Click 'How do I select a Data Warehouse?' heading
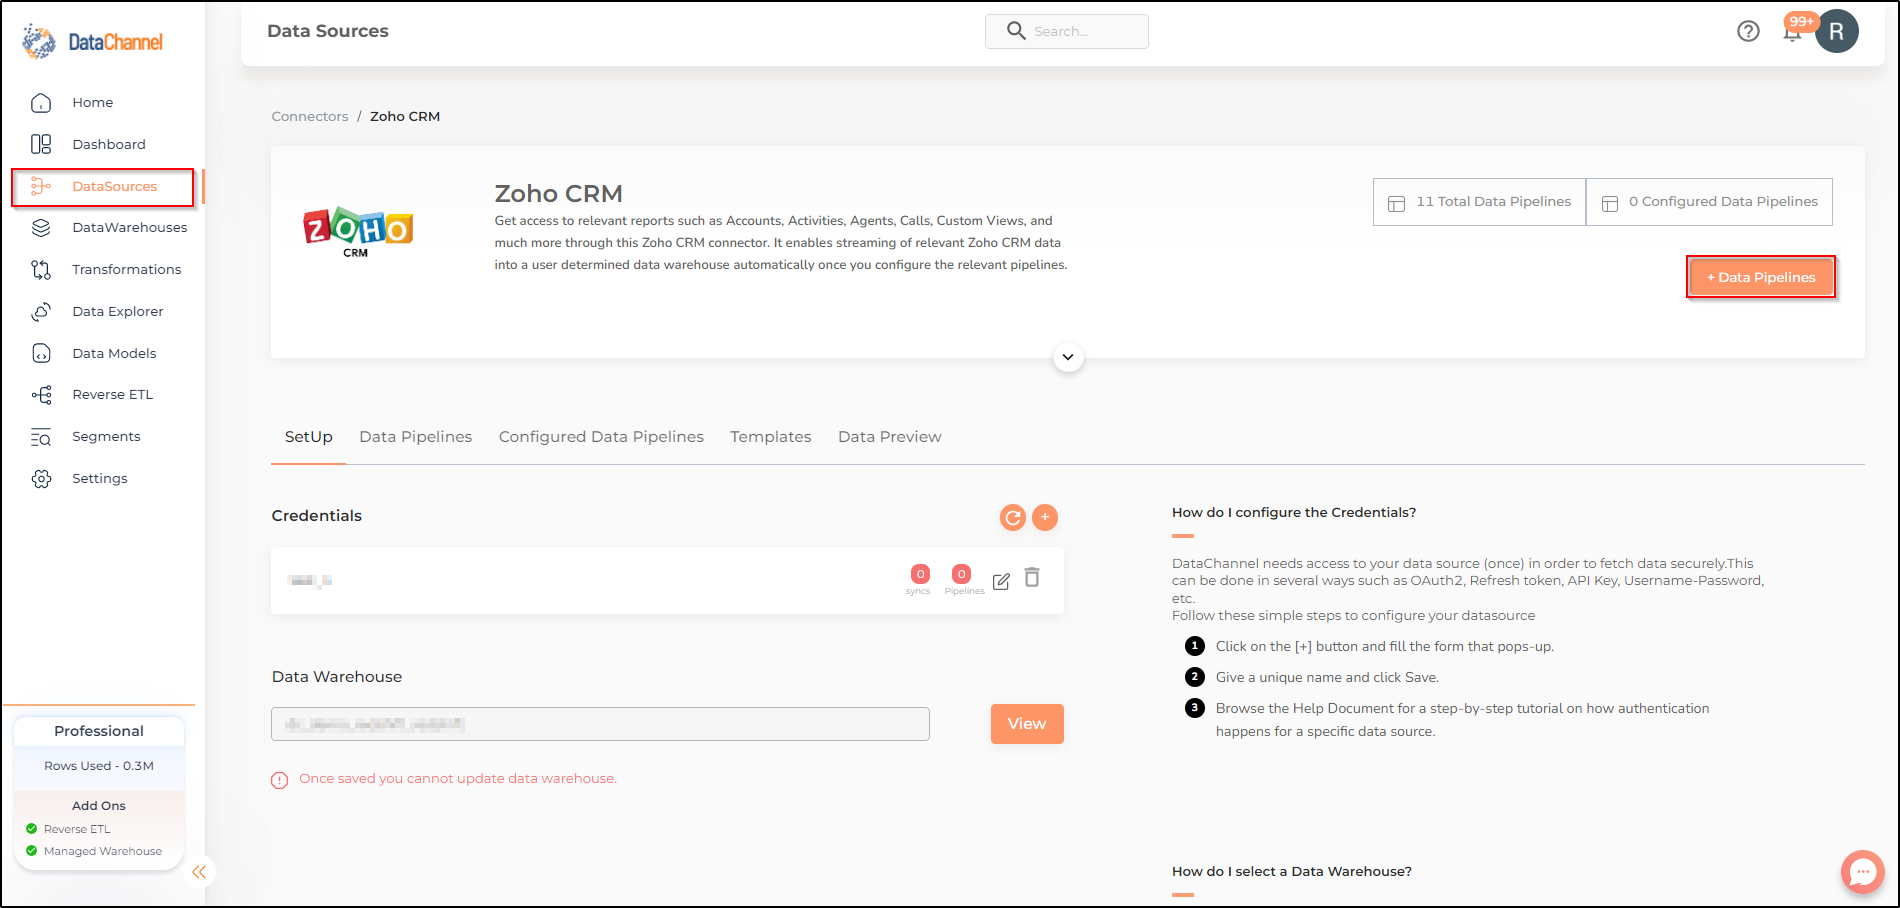 1292,872
